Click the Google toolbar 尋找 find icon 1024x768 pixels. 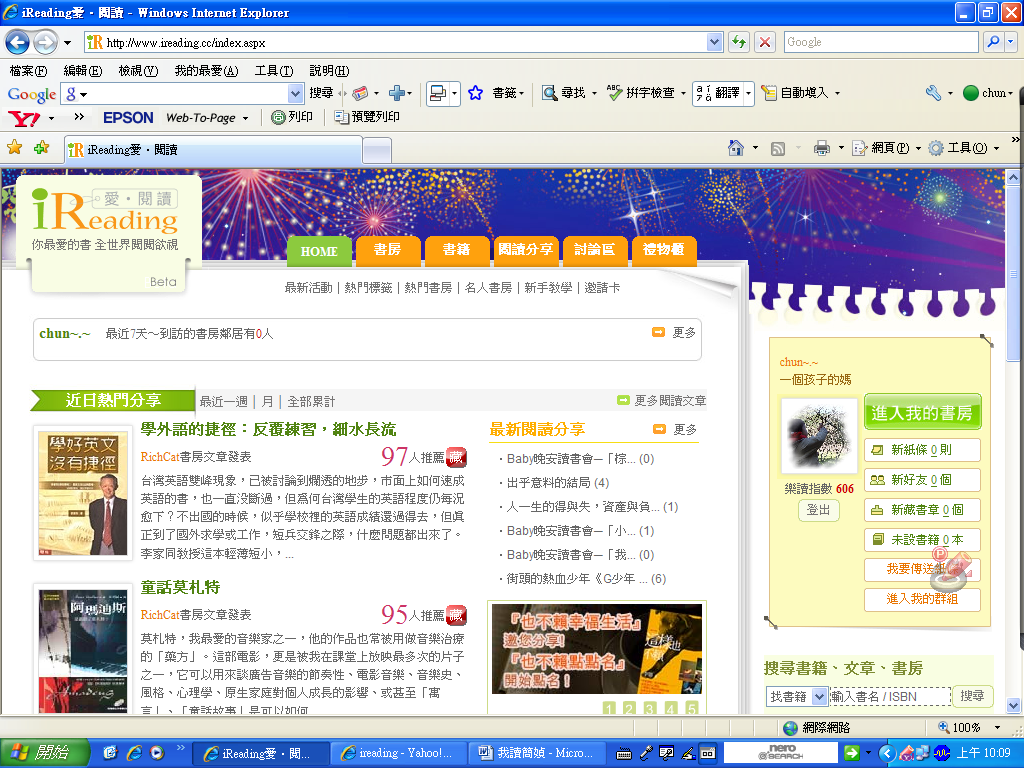point(549,93)
